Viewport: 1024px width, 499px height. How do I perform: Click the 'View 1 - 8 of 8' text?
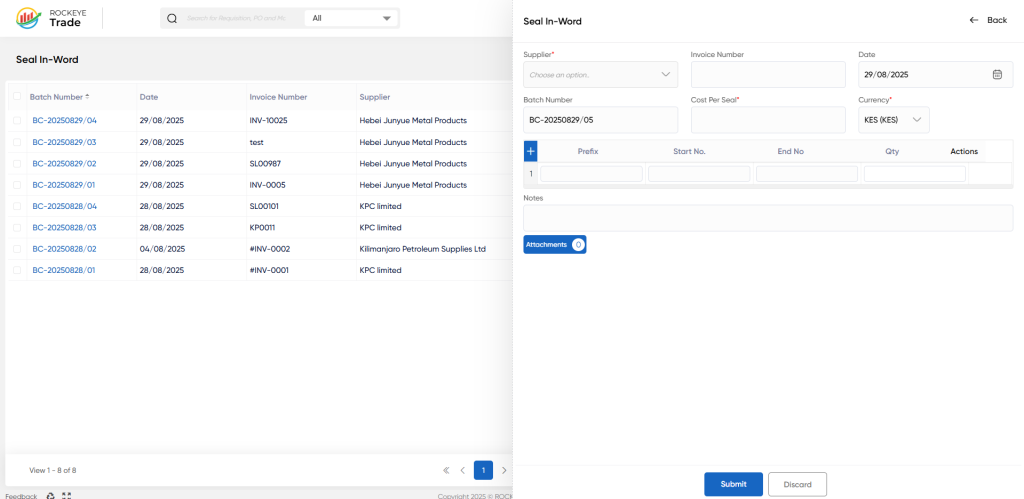53,470
